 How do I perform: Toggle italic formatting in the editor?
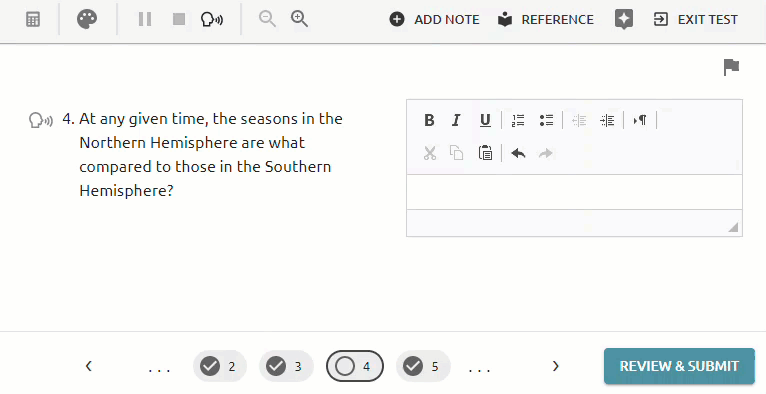click(x=456, y=120)
